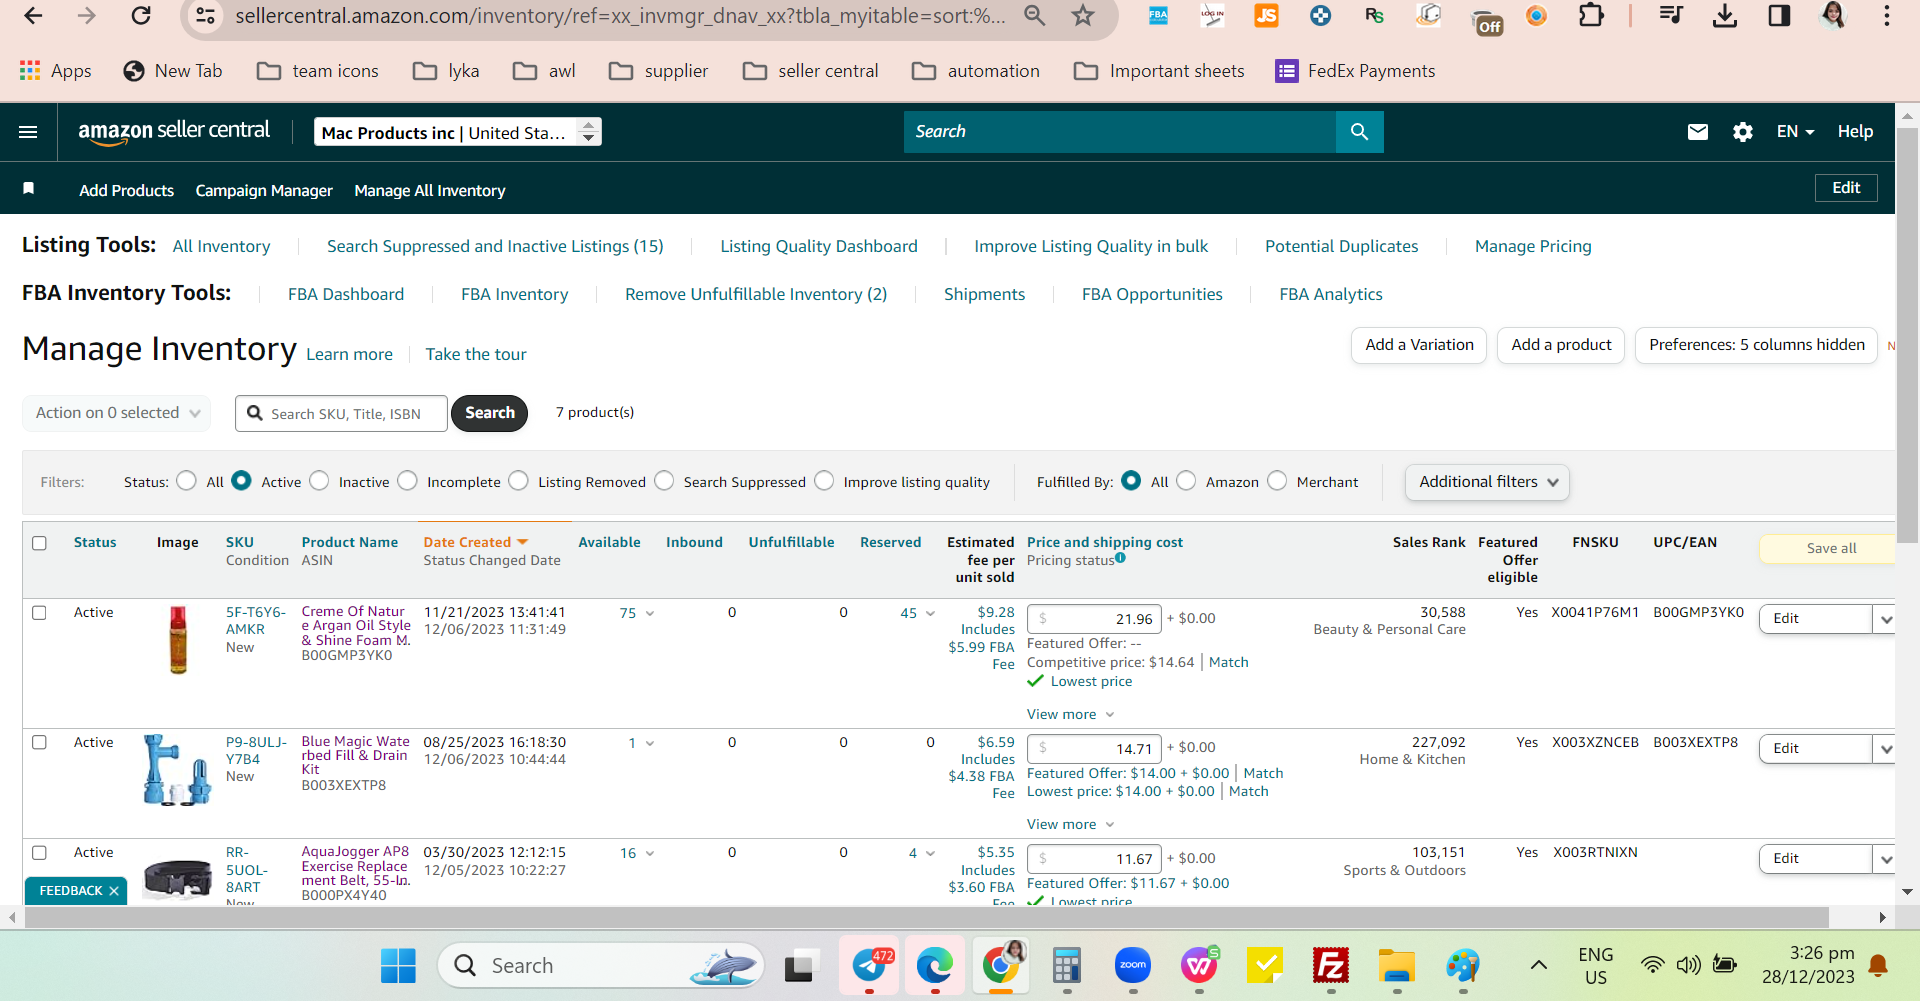Open the Zoom app in the taskbar
1920x1001 pixels.
click(x=1133, y=966)
